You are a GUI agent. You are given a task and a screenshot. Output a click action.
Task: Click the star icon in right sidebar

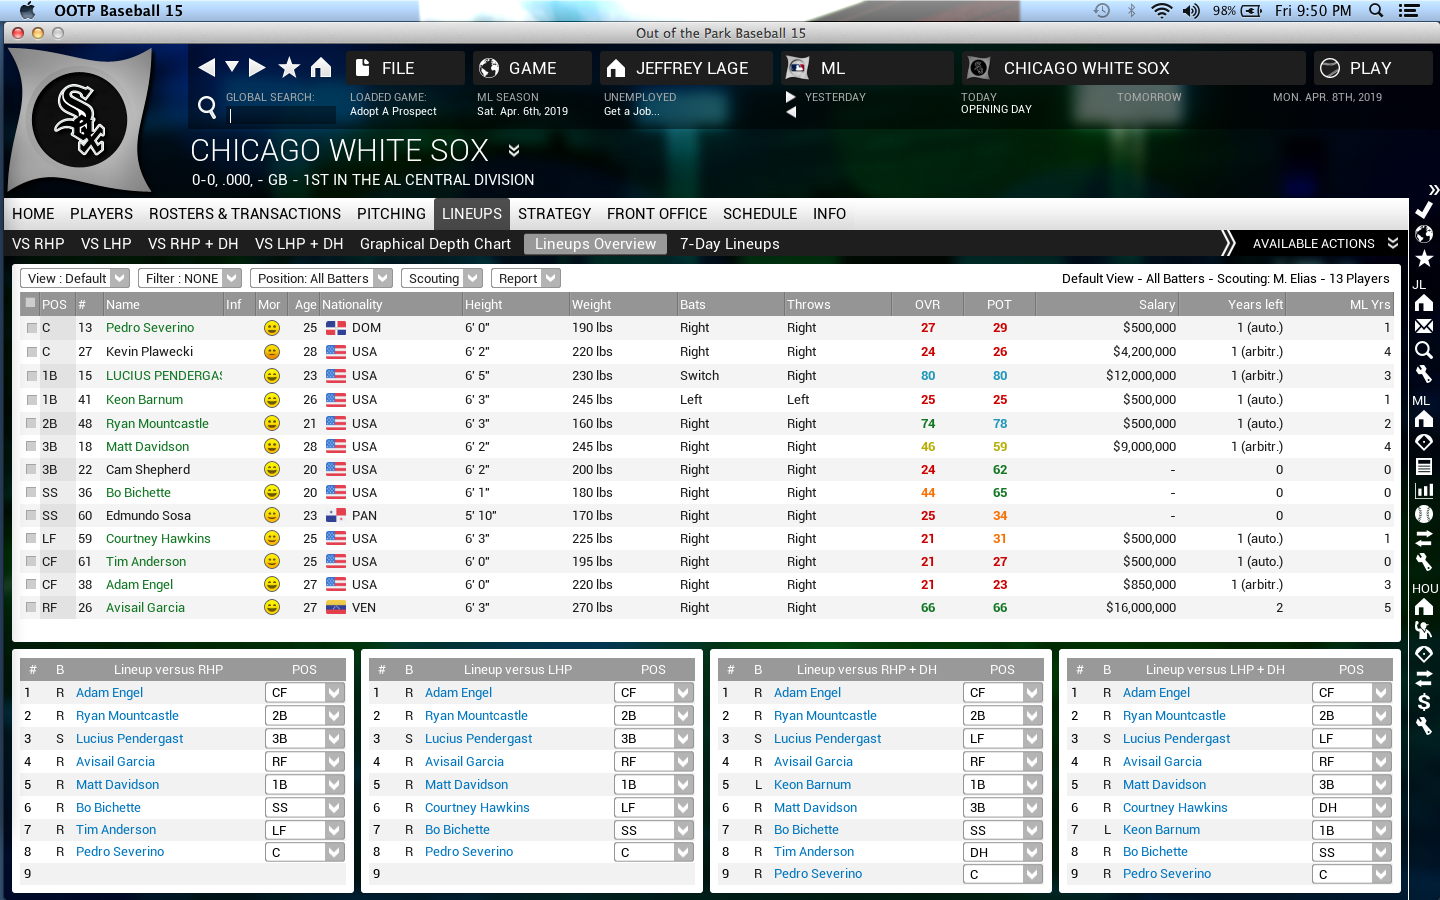click(1424, 259)
